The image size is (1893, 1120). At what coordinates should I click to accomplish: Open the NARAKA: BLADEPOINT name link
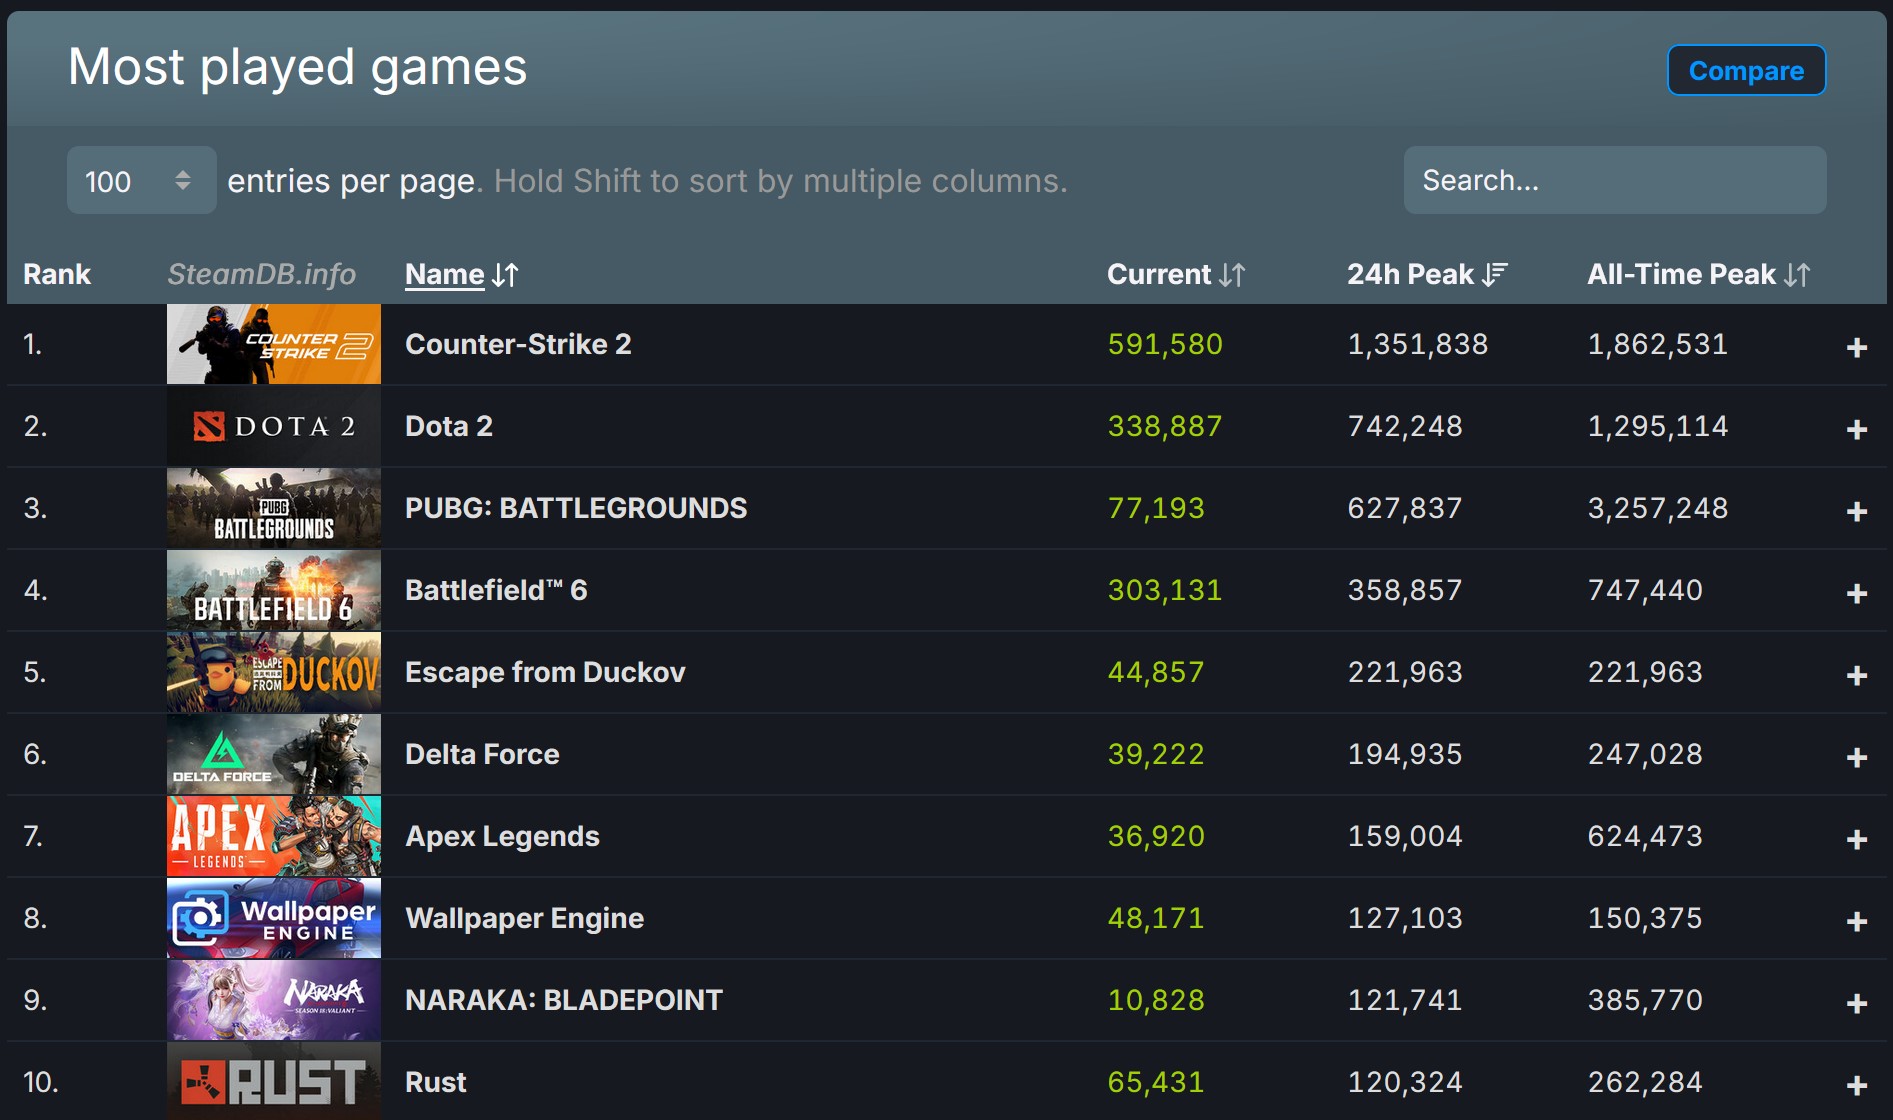(564, 1000)
